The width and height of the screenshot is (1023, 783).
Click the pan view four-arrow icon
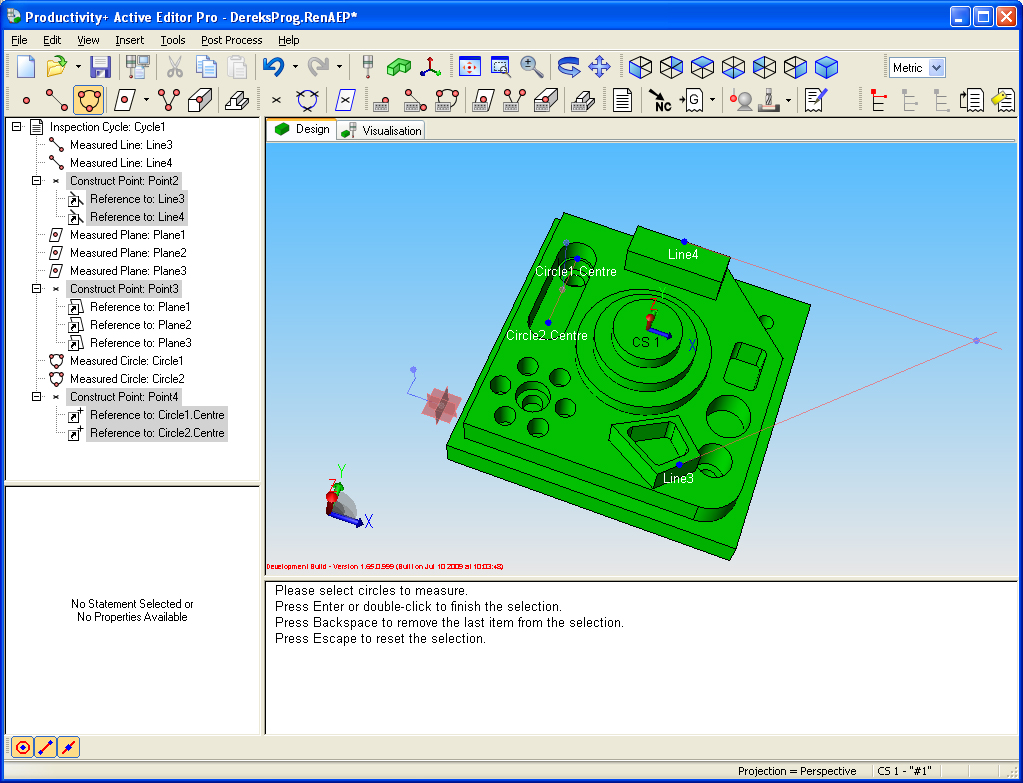coord(599,67)
